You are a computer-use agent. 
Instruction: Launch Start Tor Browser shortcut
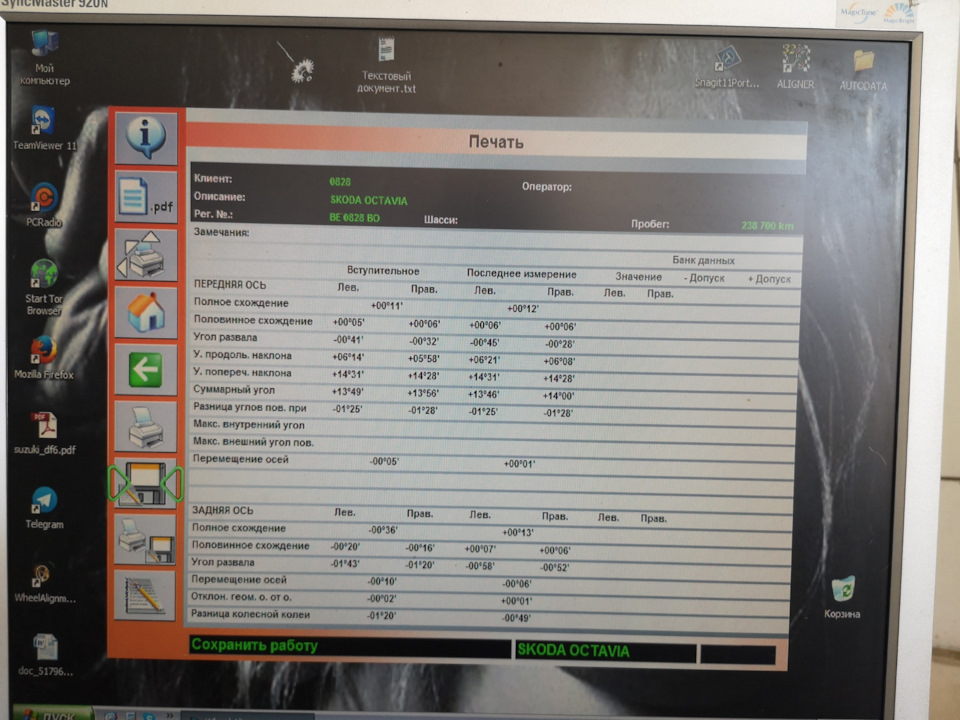click(44, 287)
